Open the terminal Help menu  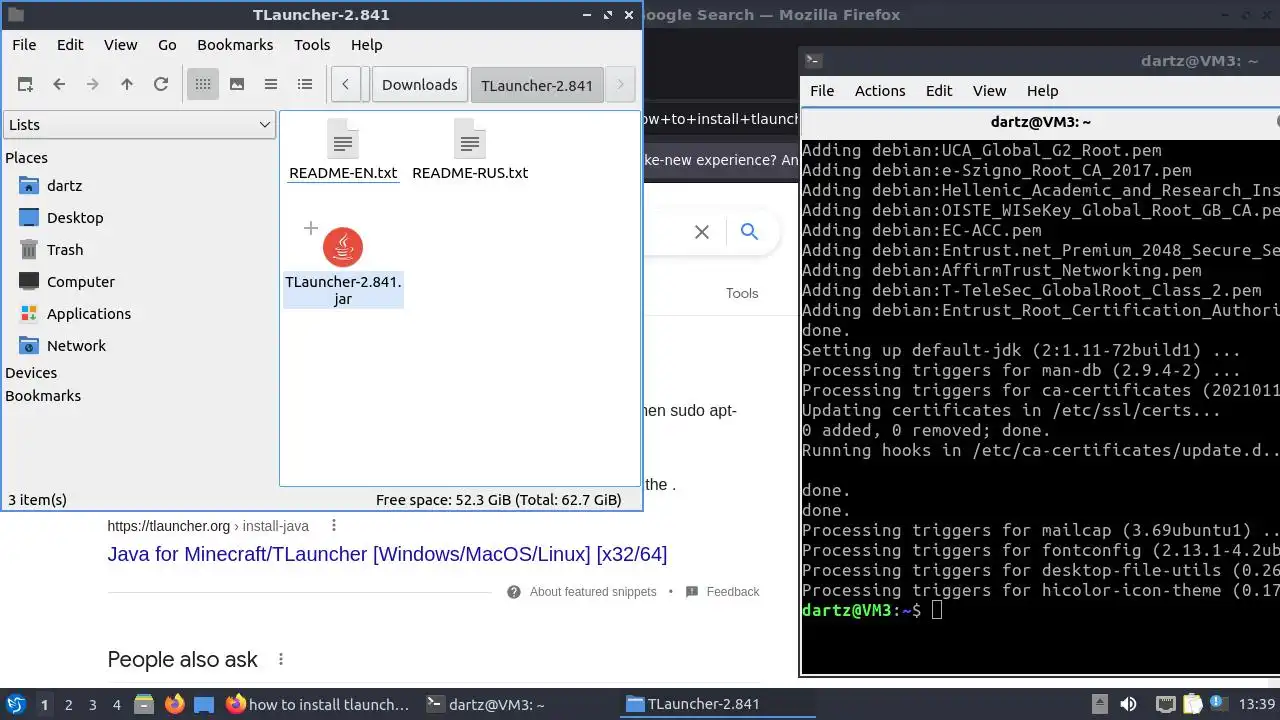point(1042,91)
